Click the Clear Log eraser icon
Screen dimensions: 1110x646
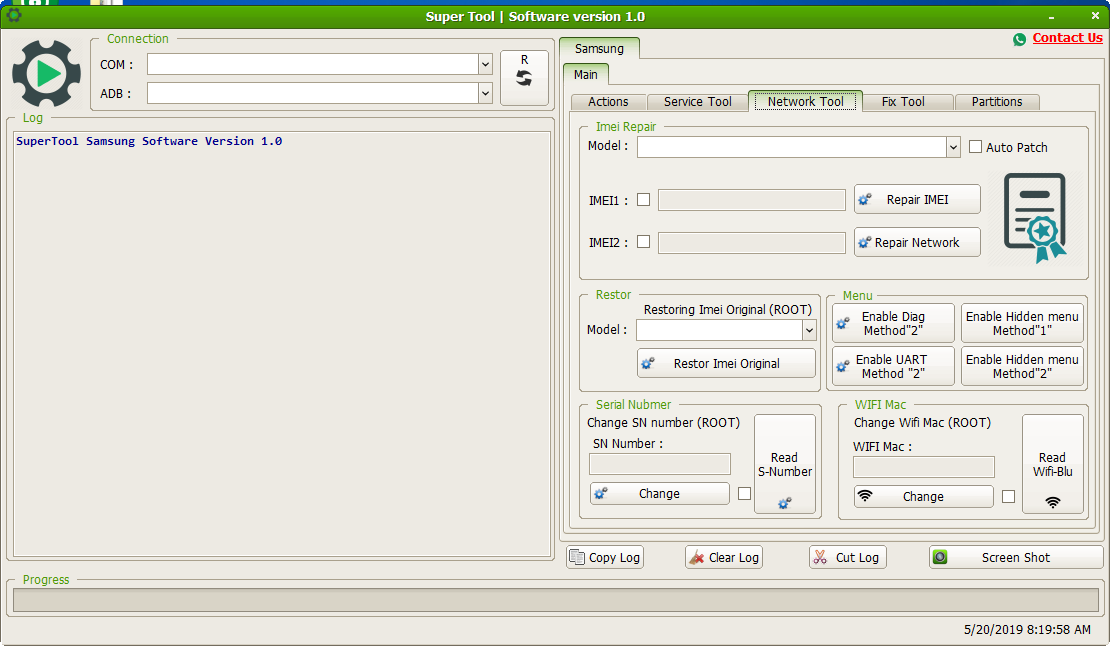698,557
